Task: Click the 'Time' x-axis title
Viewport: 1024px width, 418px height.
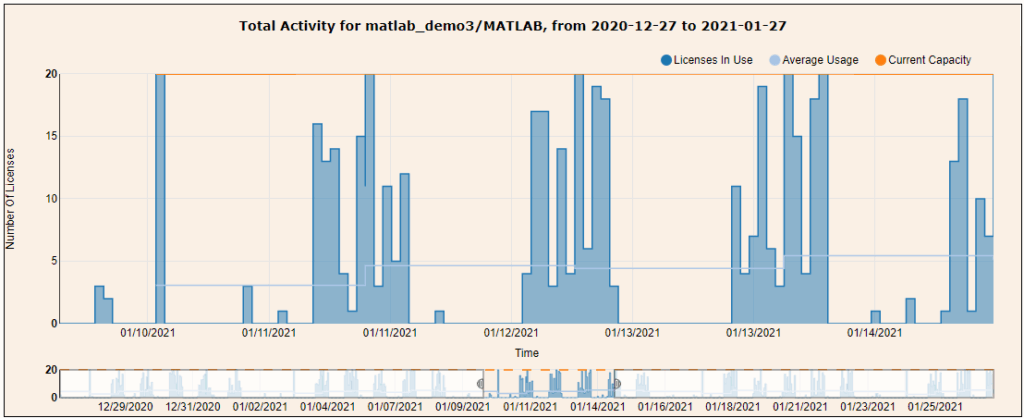Action: click(527, 352)
